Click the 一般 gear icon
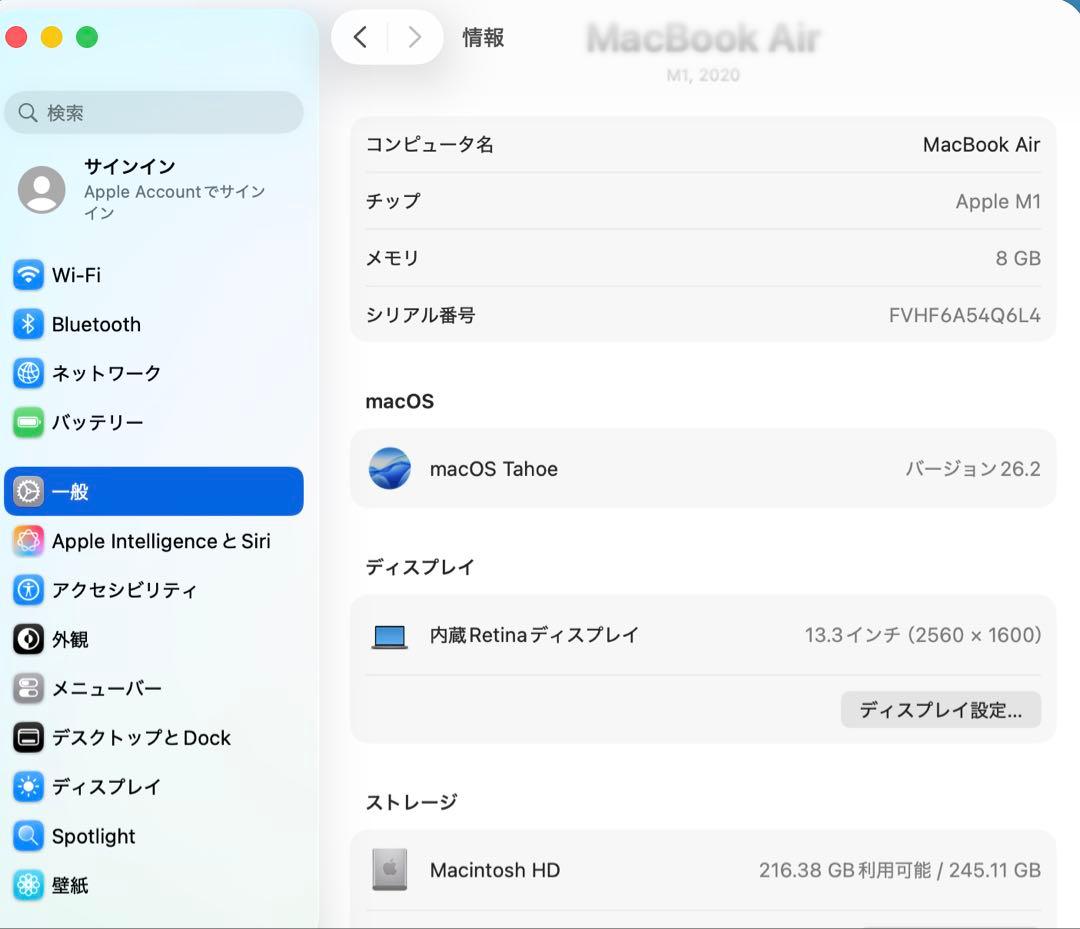The height and width of the screenshot is (929, 1080). tap(27, 491)
